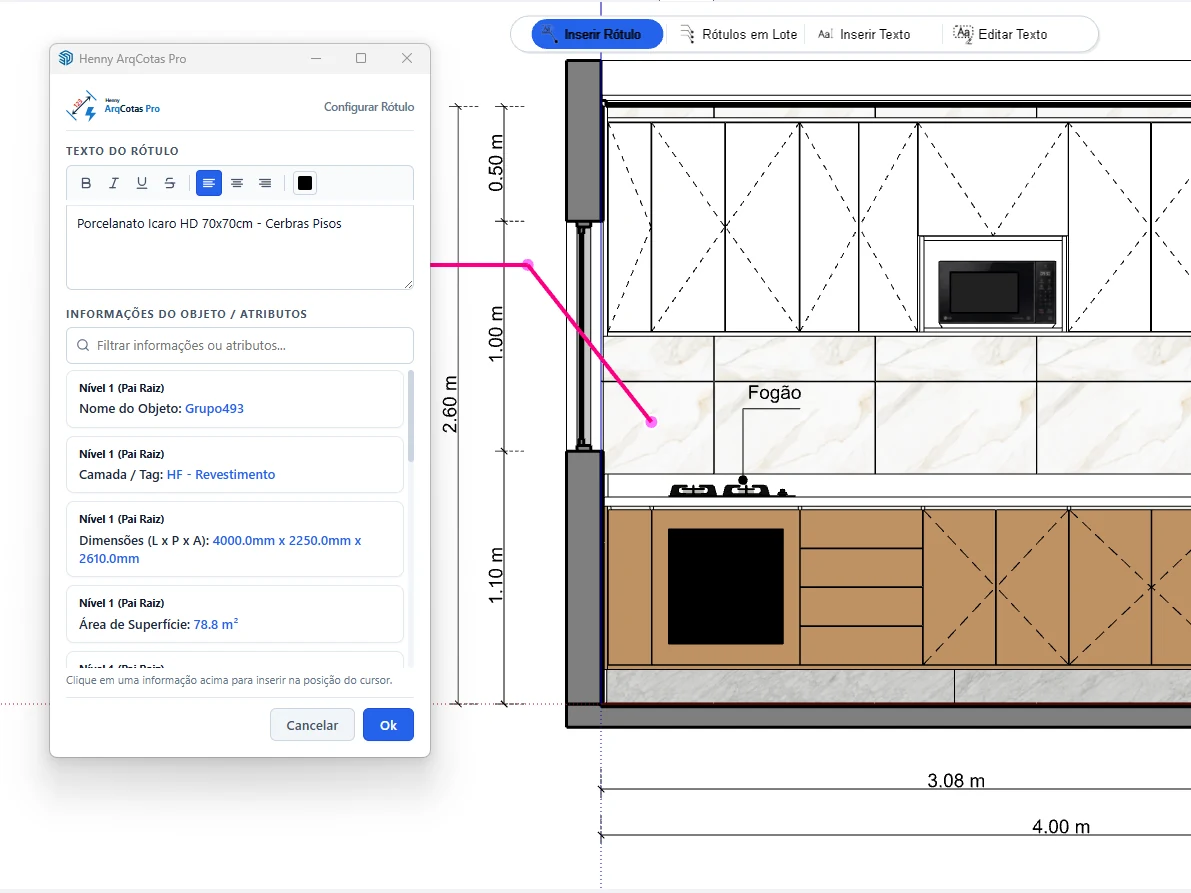Click the Configurar Rótulo heading text
The height and width of the screenshot is (893, 1191).
(x=369, y=107)
